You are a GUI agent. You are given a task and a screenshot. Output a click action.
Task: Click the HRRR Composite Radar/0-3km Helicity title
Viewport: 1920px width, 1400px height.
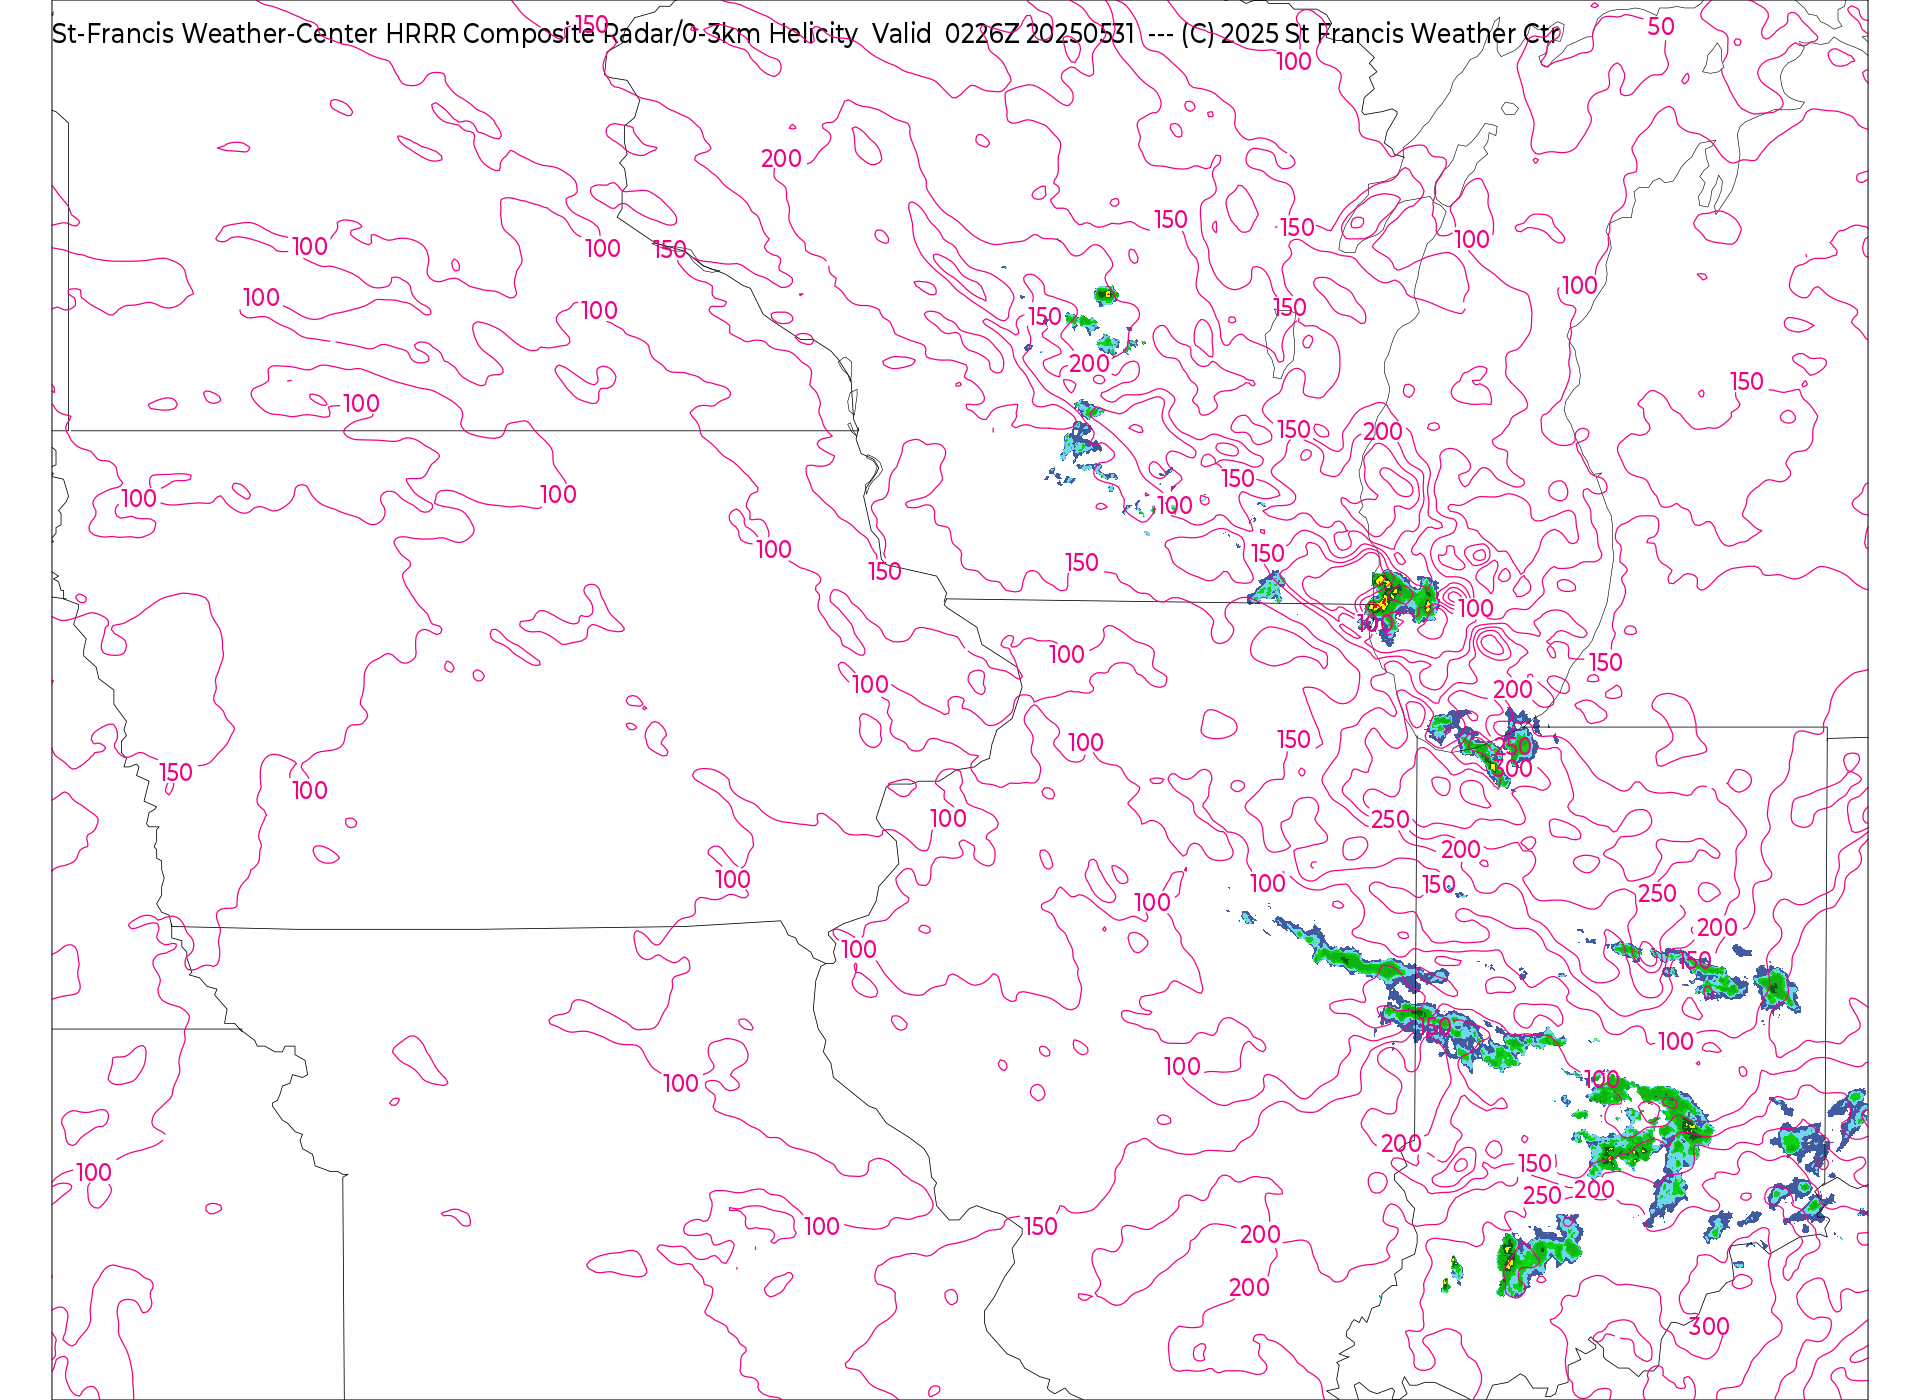click(x=621, y=34)
